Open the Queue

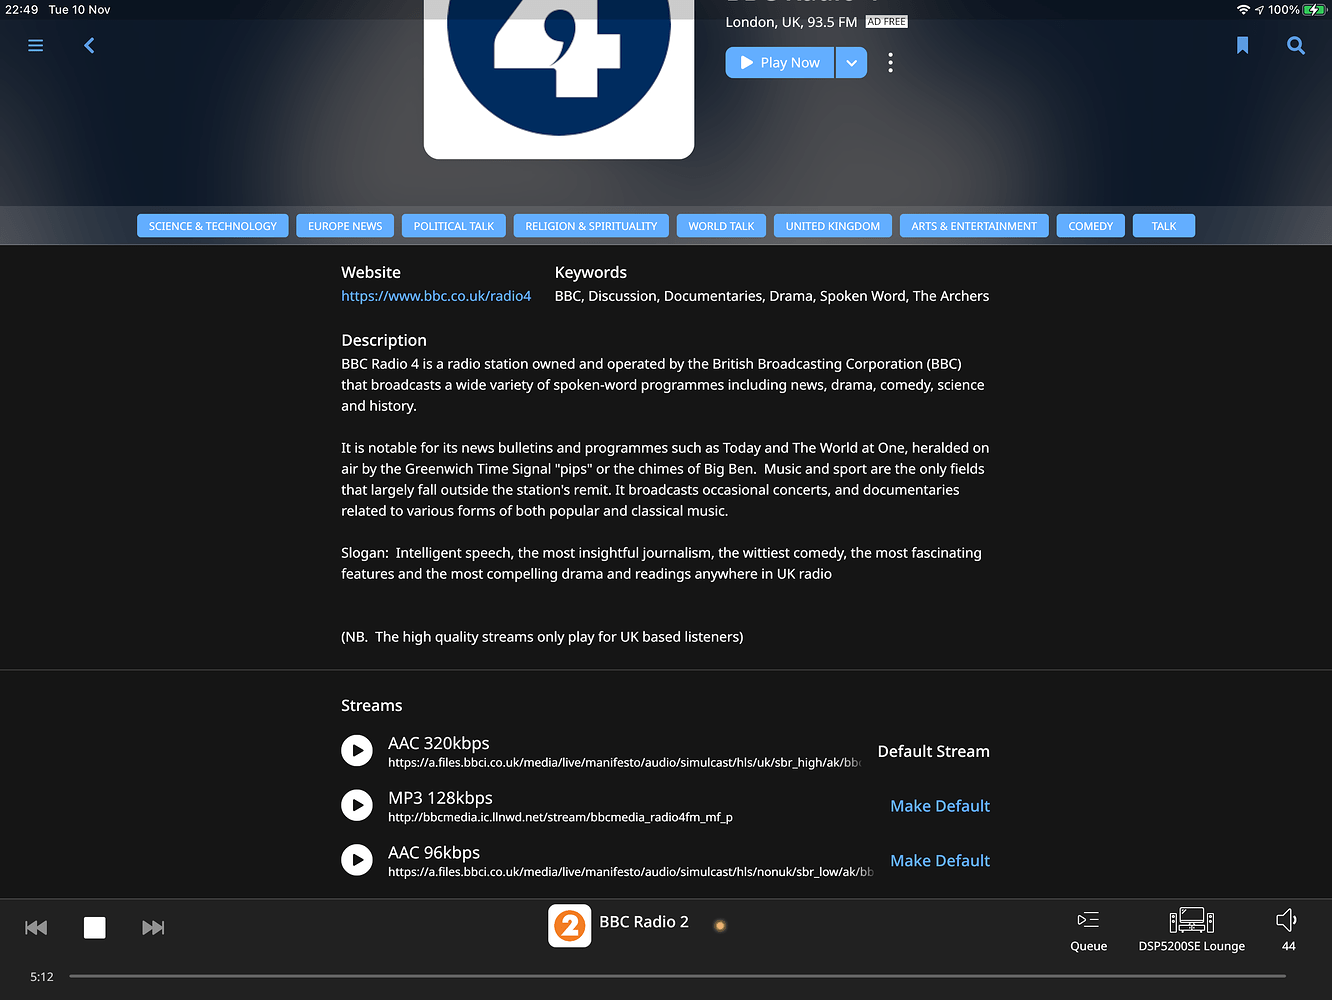[x=1088, y=931]
